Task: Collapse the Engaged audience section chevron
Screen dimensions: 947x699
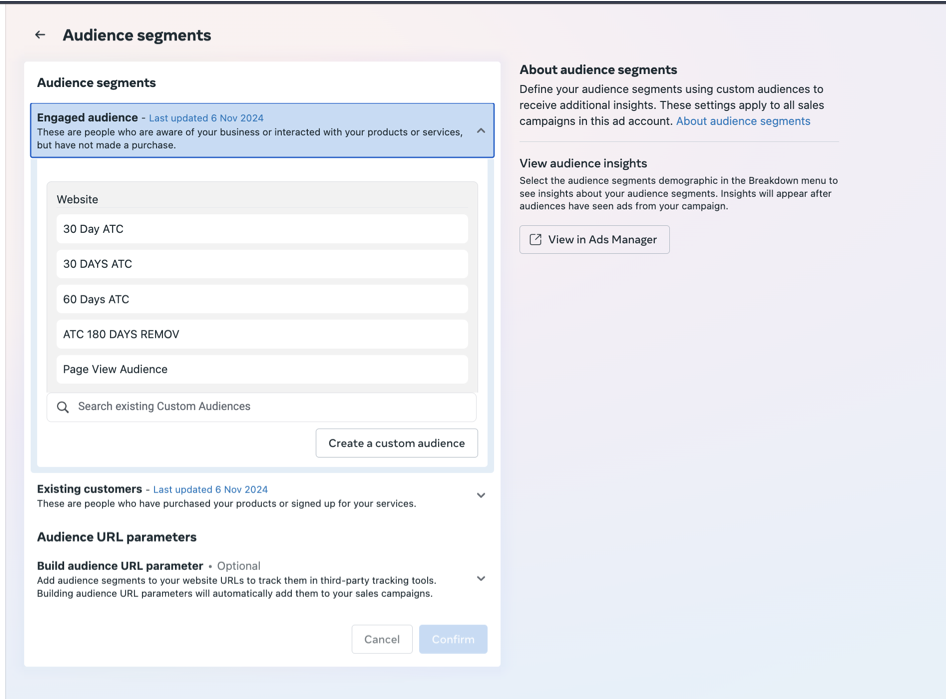Action: click(x=481, y=130)
